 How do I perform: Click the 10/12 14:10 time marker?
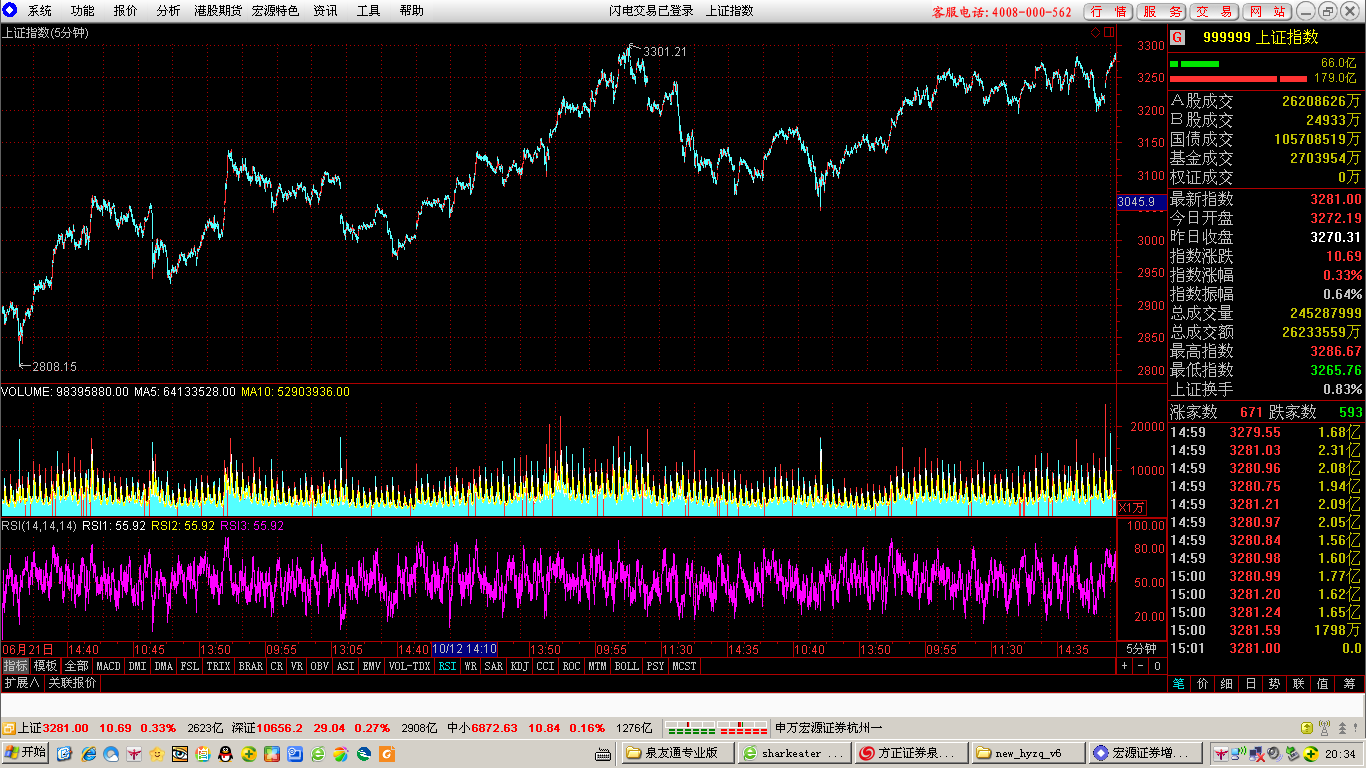point(464,649)
